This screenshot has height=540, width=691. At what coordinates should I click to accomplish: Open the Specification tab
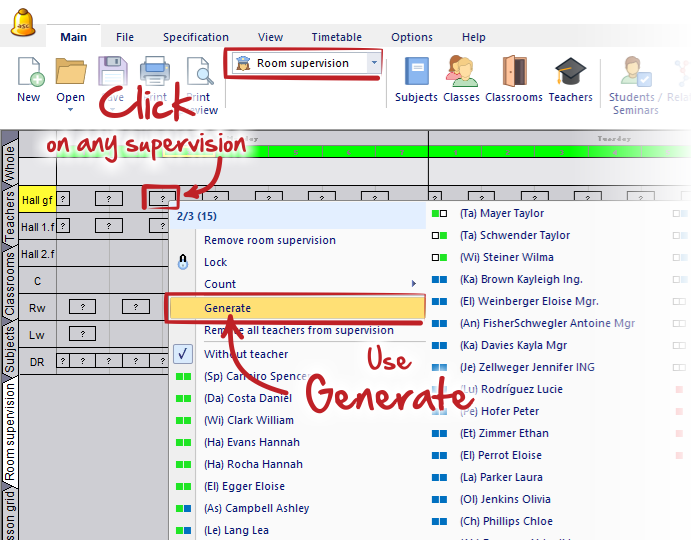195,37
